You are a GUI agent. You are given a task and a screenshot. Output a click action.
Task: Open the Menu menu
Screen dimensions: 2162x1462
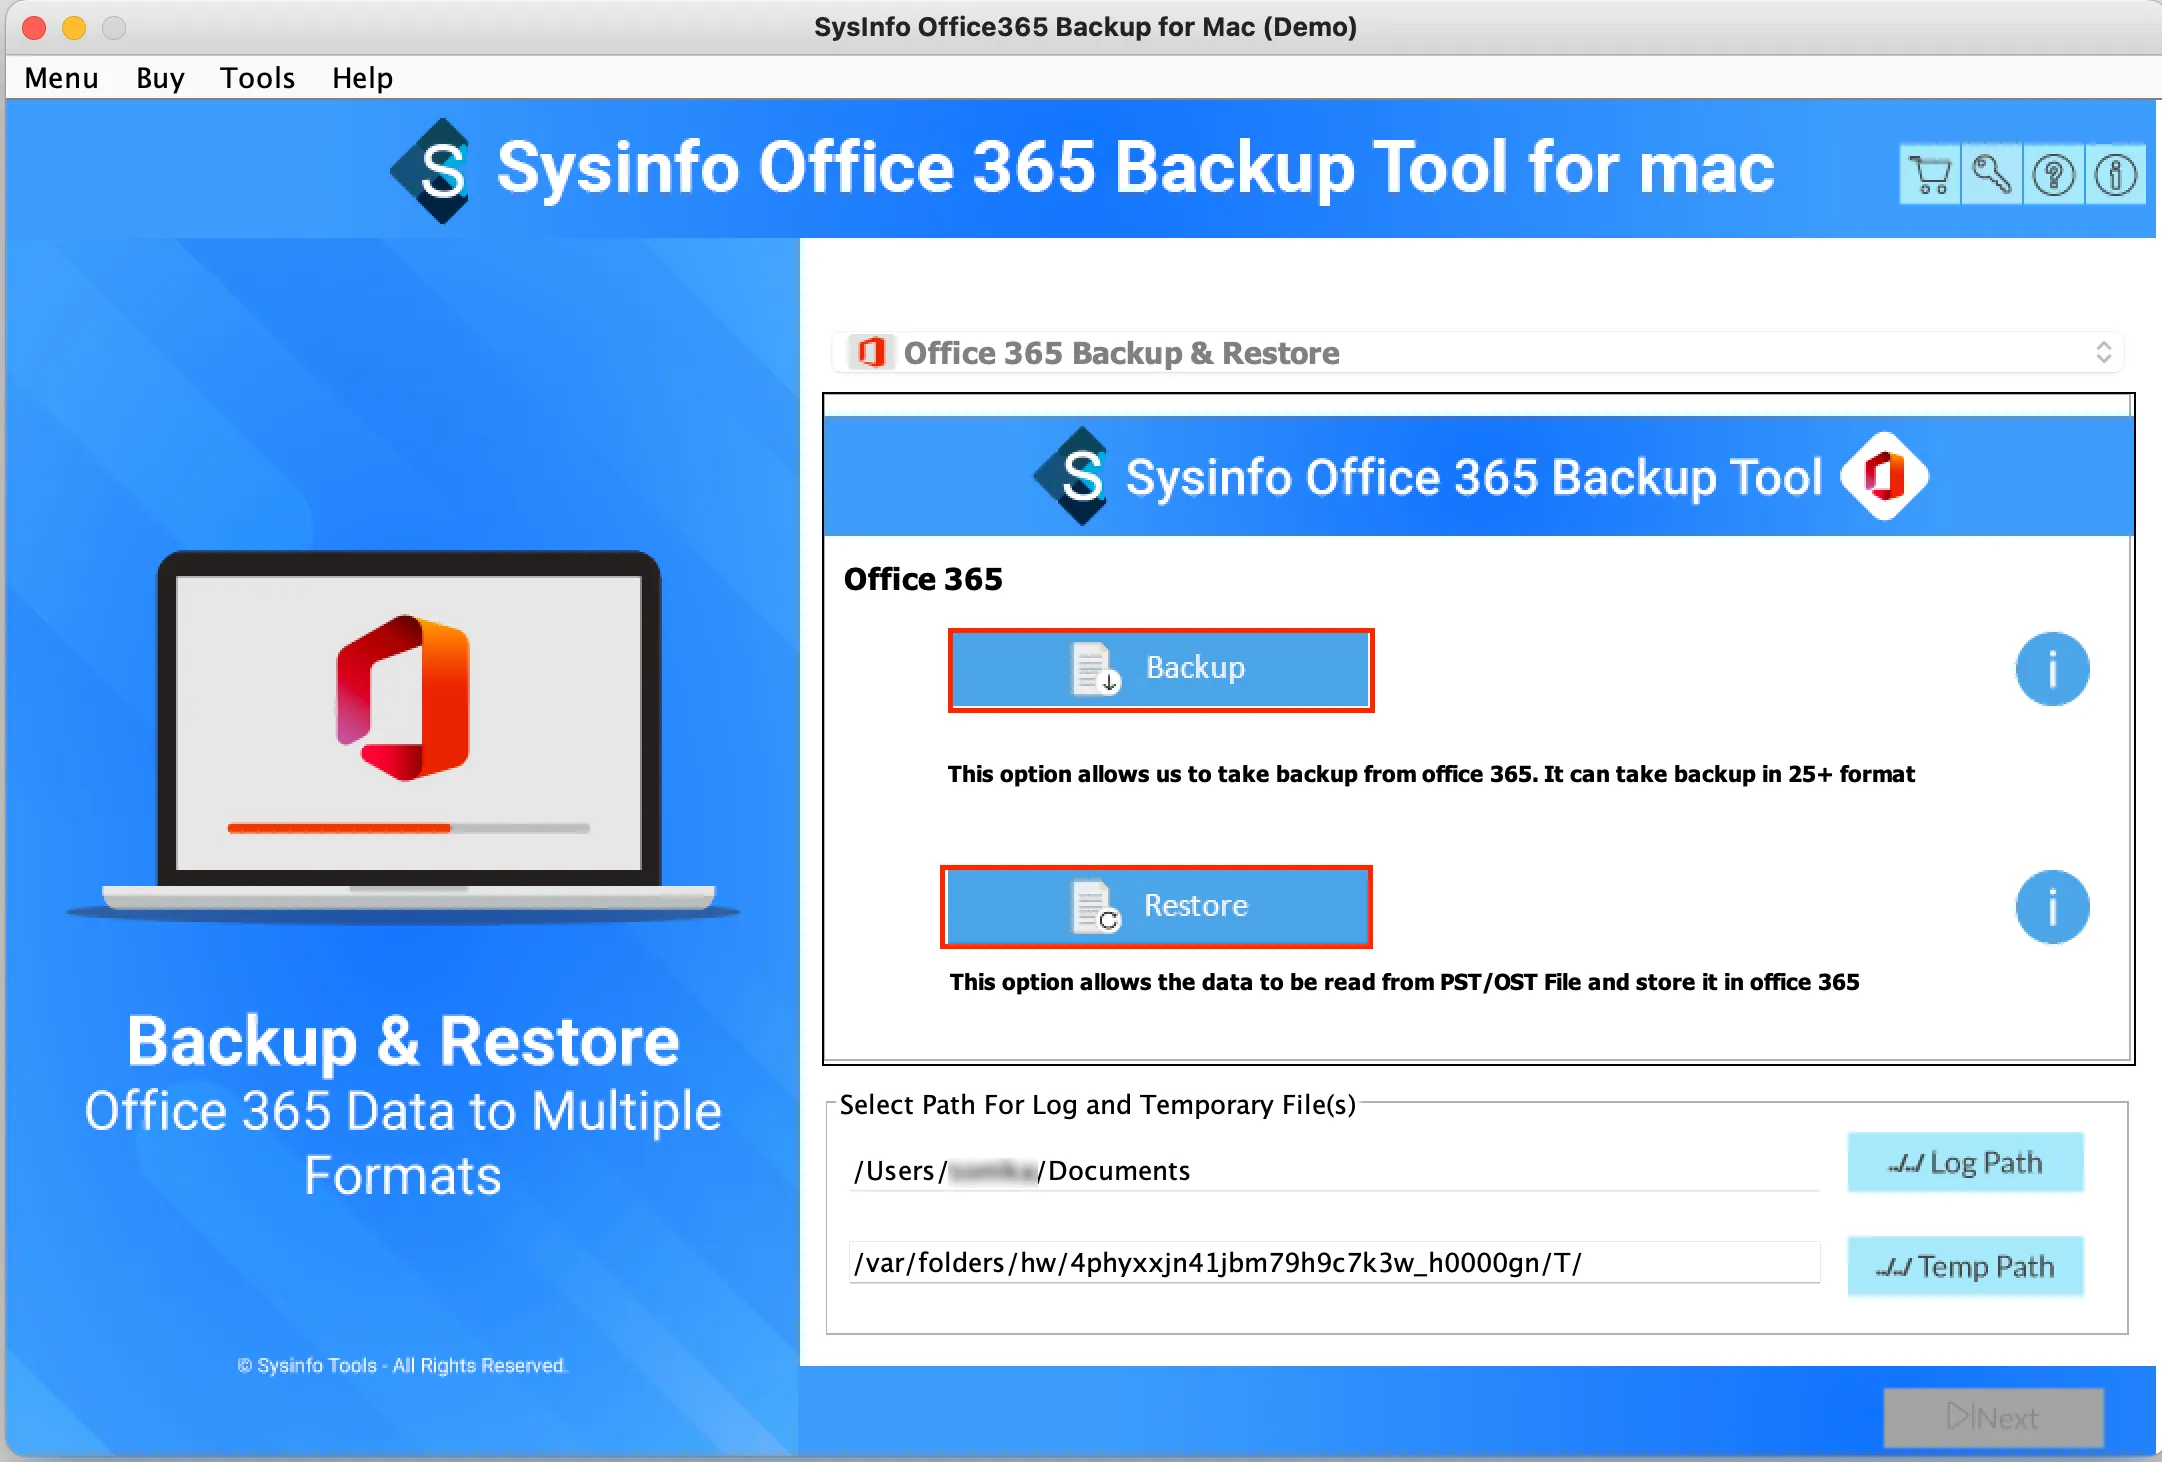61,78
